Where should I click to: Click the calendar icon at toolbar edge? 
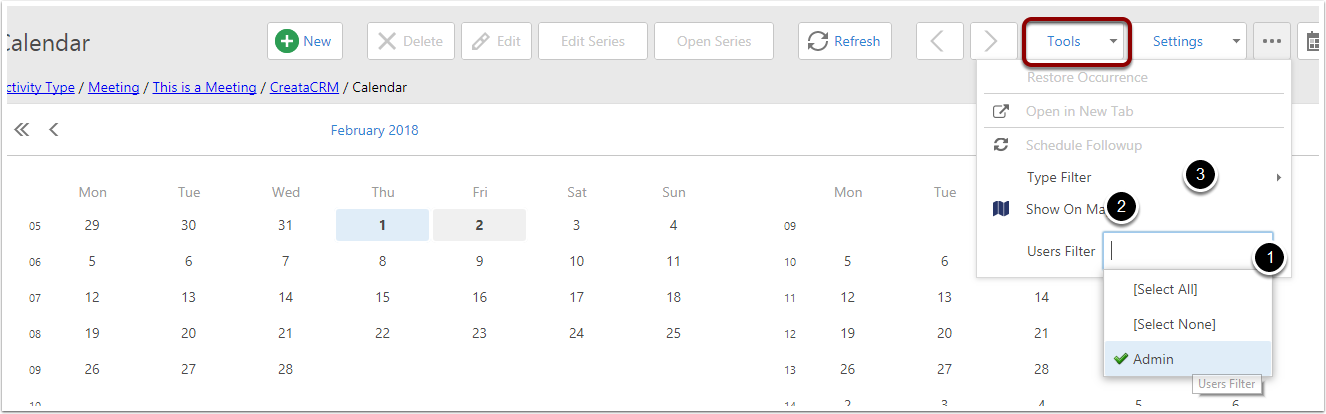pos(1313,41)
